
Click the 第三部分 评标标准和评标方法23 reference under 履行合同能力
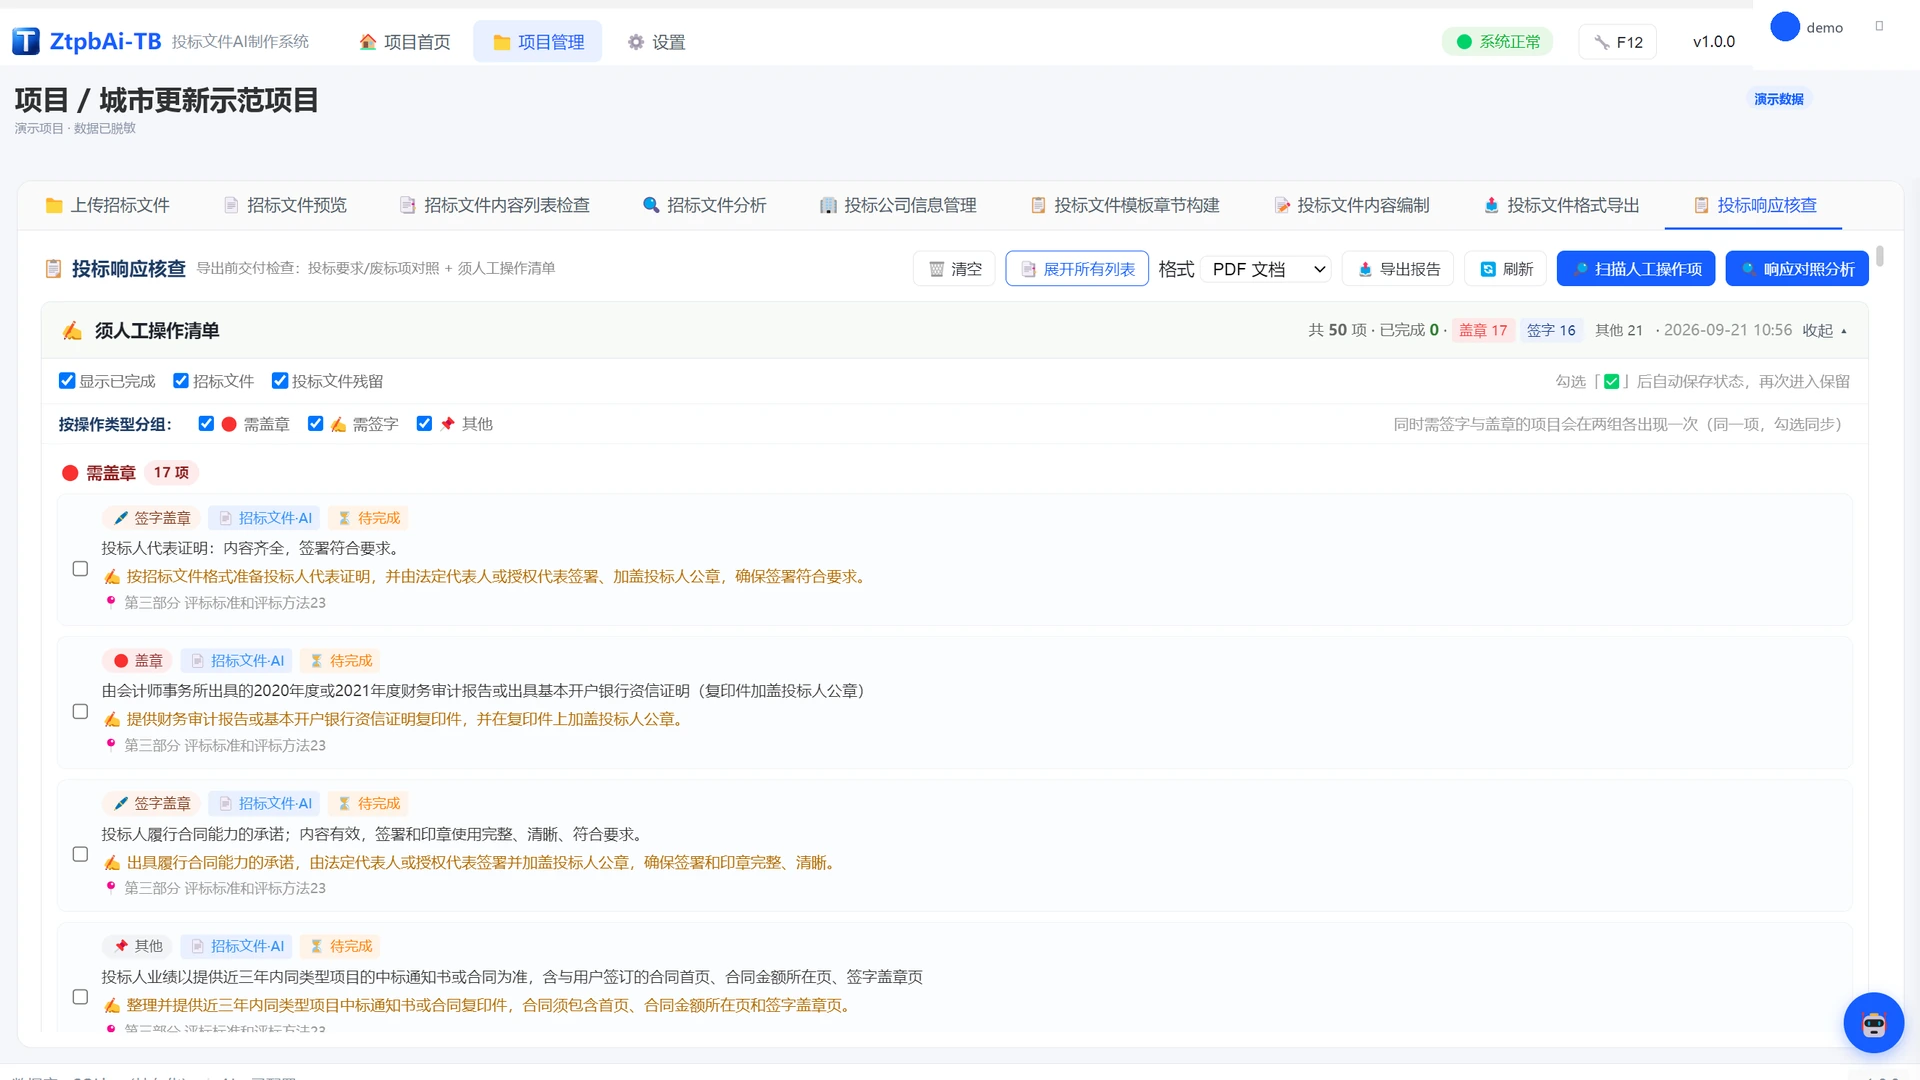point(224,889)
